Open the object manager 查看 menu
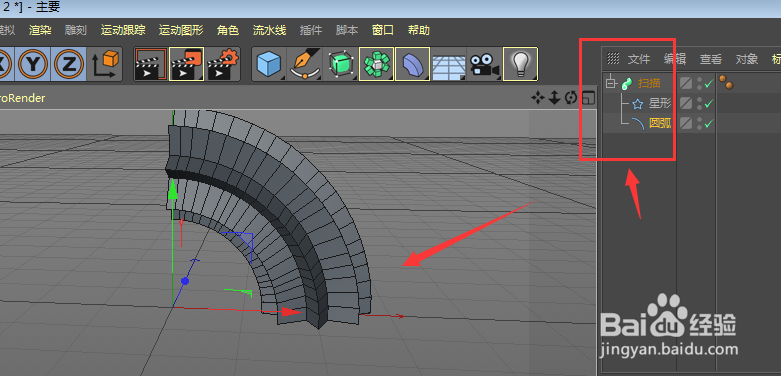 coord(711,59)
